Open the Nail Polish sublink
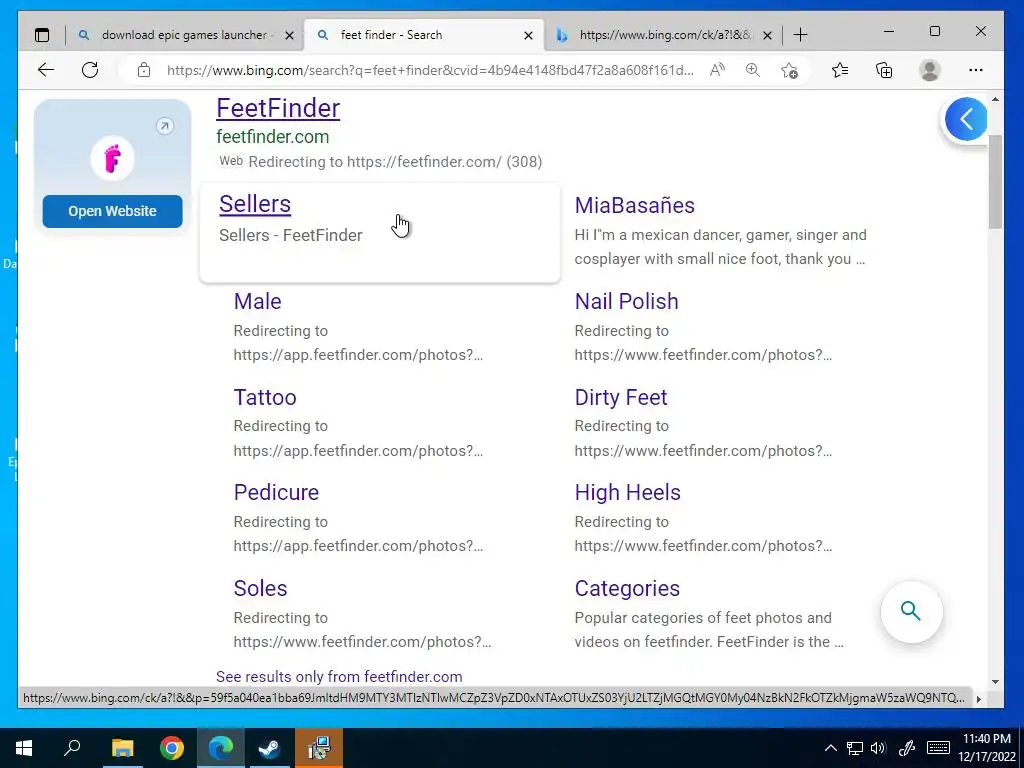Viewport: 1024px width, 768px height. 626,301
